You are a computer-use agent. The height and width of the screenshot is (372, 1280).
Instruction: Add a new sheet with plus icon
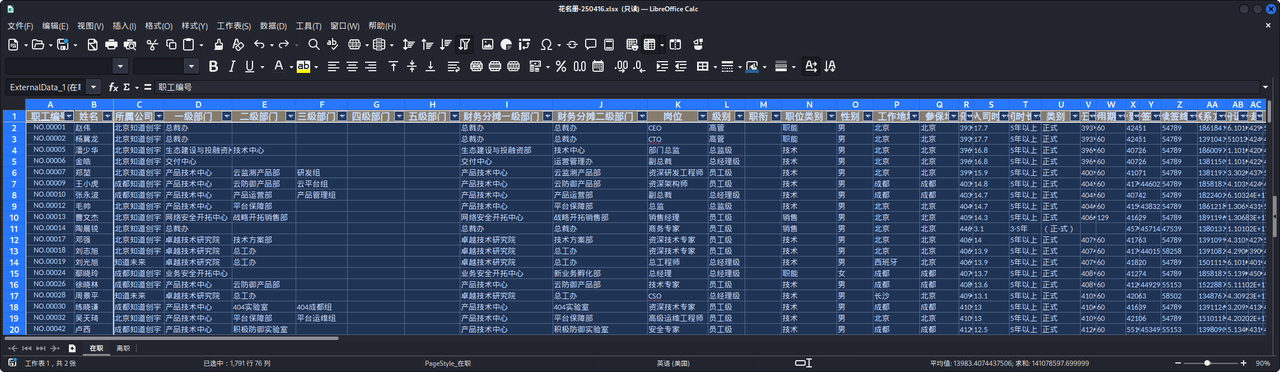click(72, 347)
